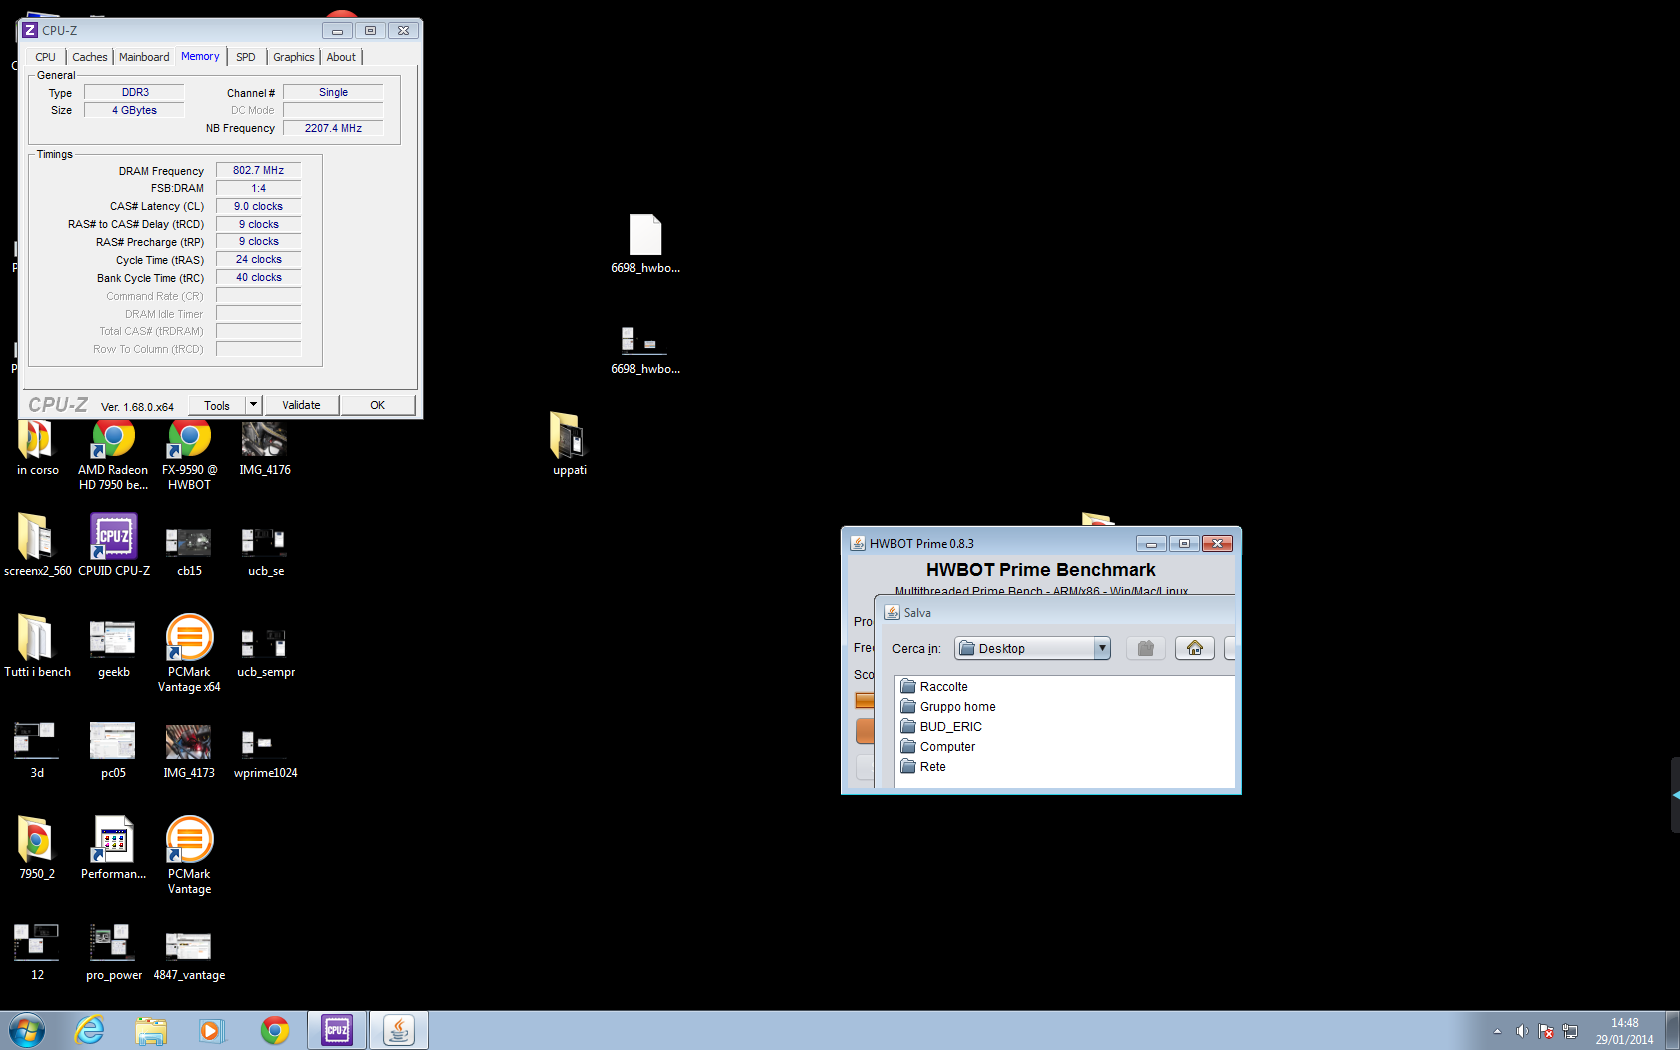Switch to the Java app taskbar button
Screen dimensions: 1680x1050
399,1030
